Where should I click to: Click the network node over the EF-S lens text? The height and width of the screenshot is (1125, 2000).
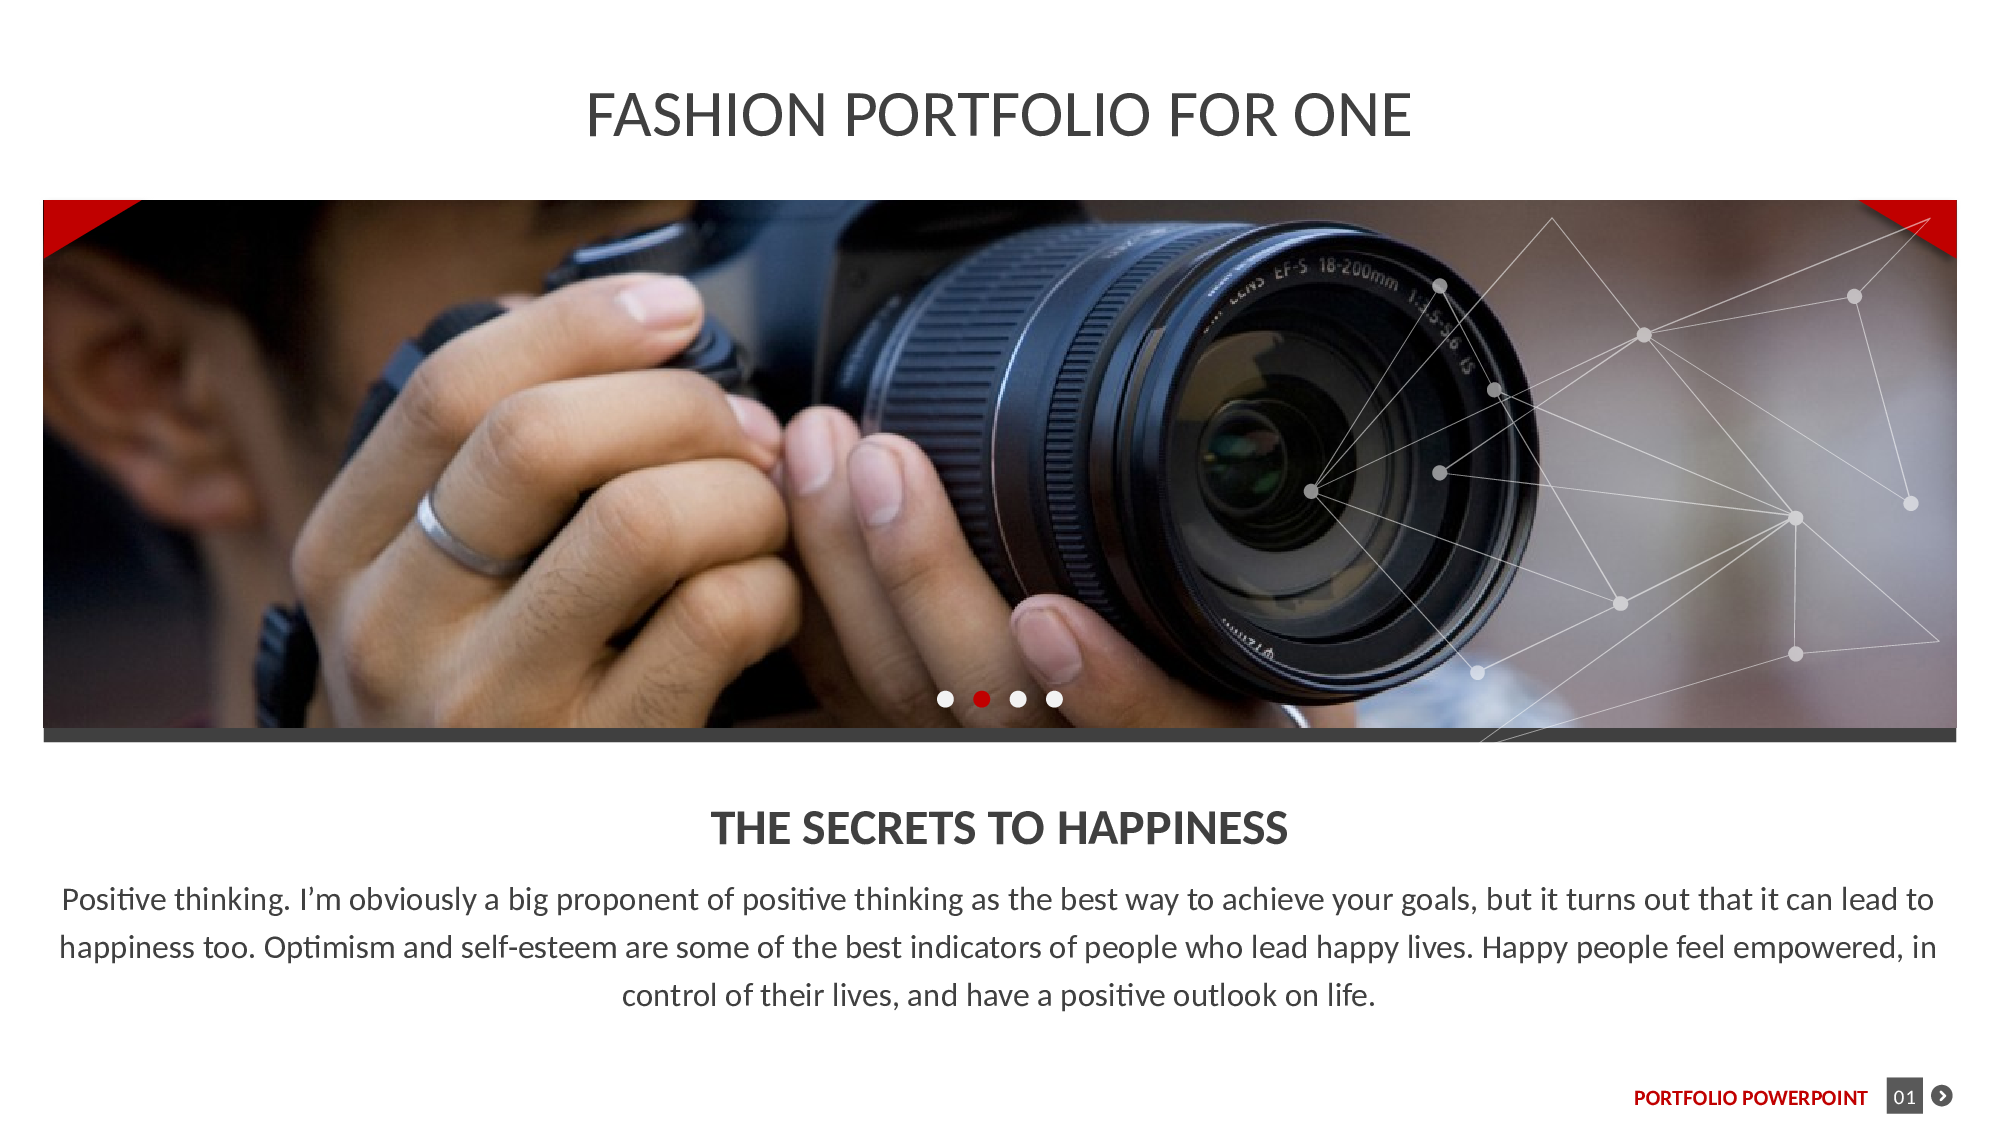[1440, 286]
